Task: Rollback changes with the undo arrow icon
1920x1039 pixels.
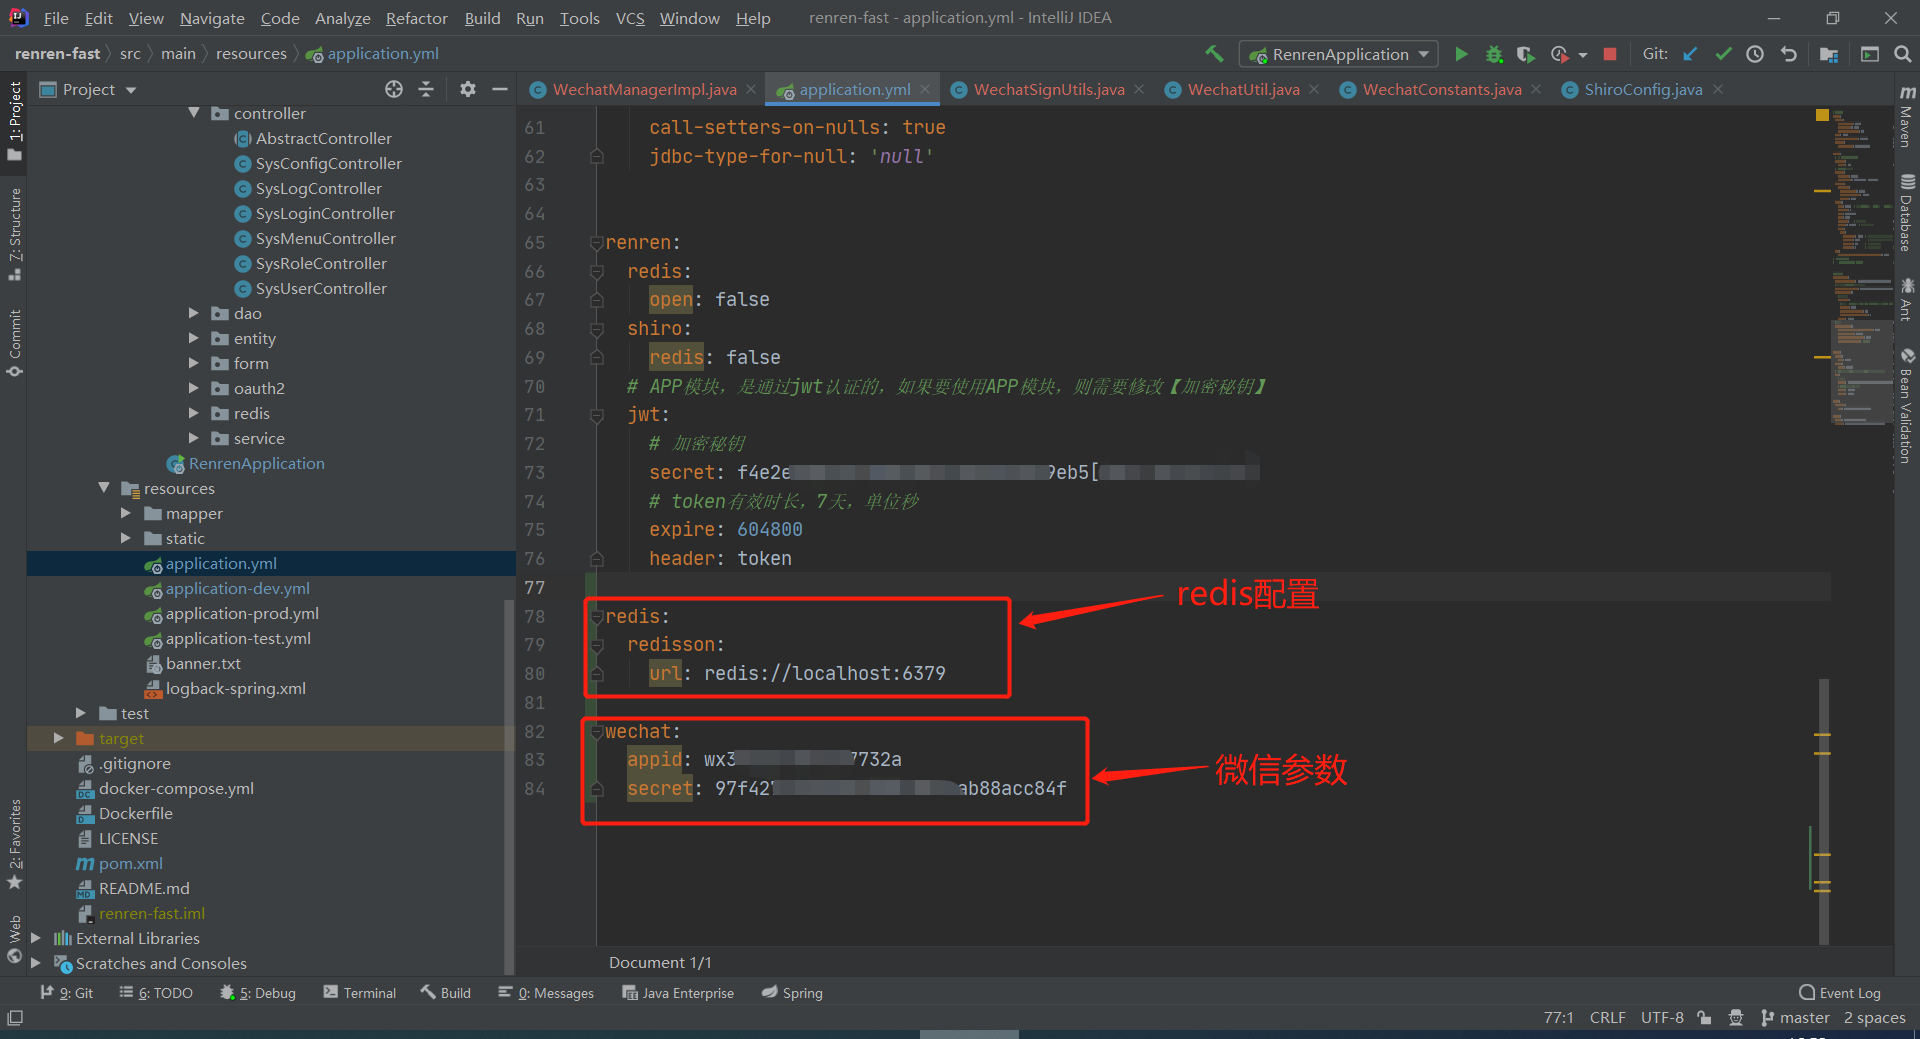Action: 1789,54
